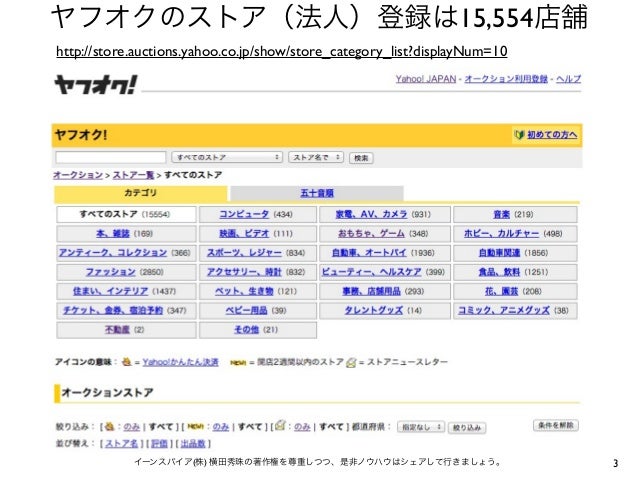Select the すべてのストア (15554) cell
Viewport: 638px width, 479px height.
coord(127,214)
